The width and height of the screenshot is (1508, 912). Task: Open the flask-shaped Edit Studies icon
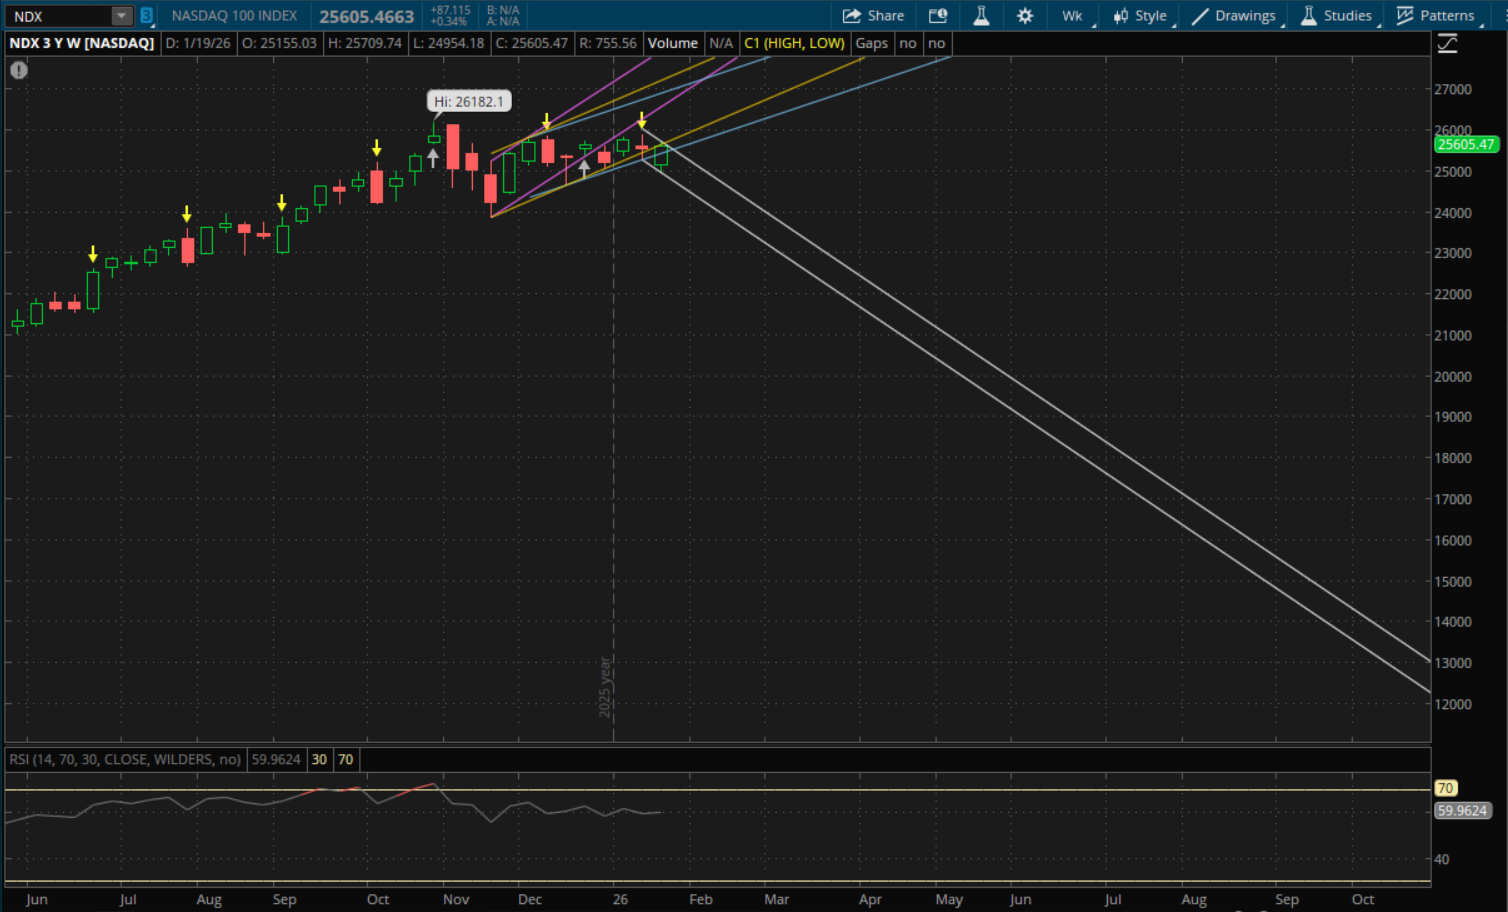coord(981,16)
